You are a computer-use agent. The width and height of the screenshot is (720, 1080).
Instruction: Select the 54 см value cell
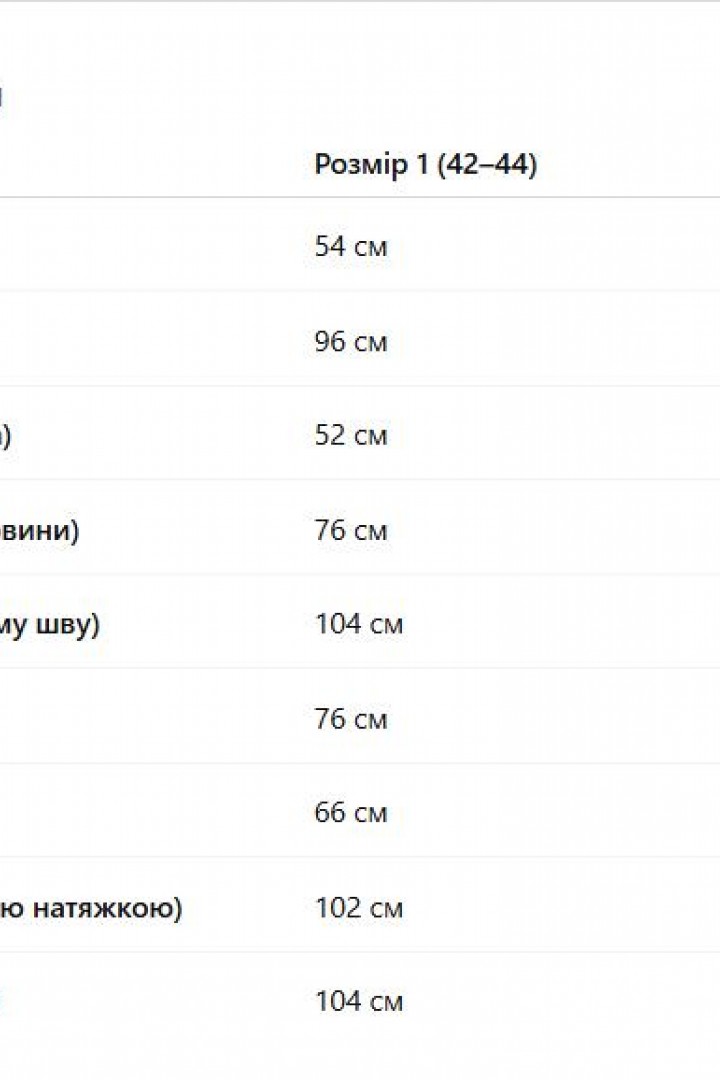point(351,246)
